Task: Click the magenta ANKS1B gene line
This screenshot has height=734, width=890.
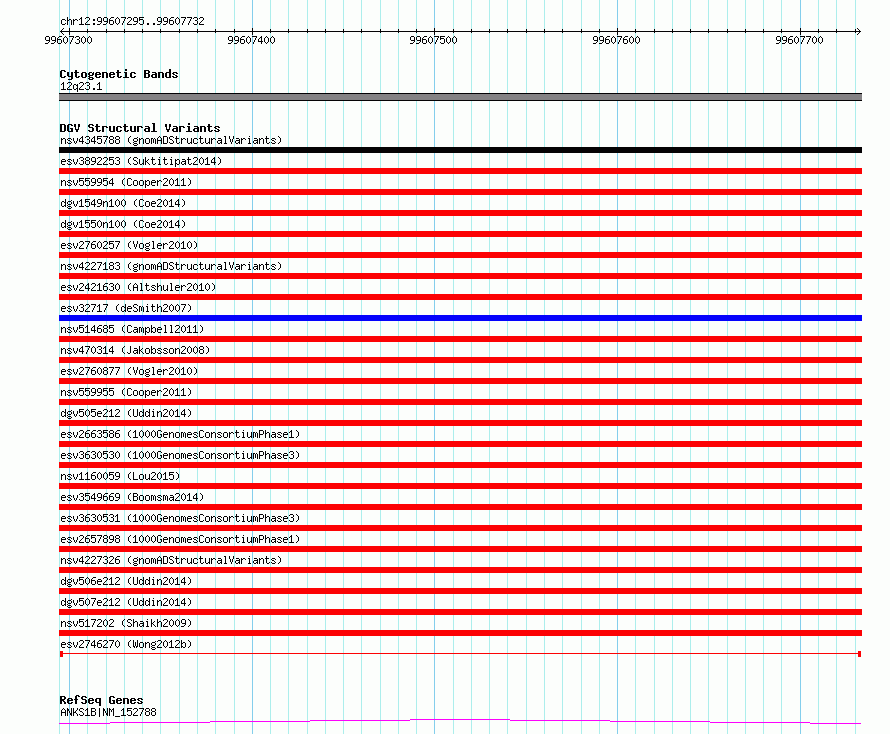Action: pos(460,722)
